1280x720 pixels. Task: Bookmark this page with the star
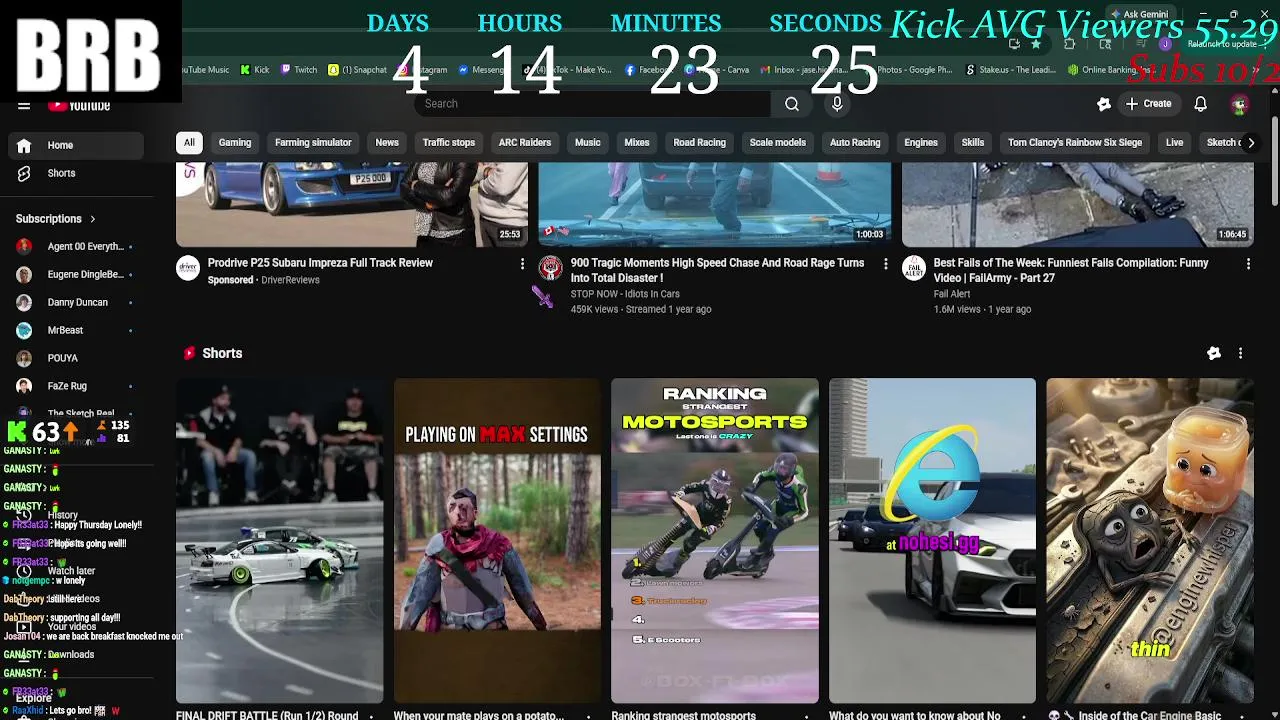click(x=1036, y=44)
